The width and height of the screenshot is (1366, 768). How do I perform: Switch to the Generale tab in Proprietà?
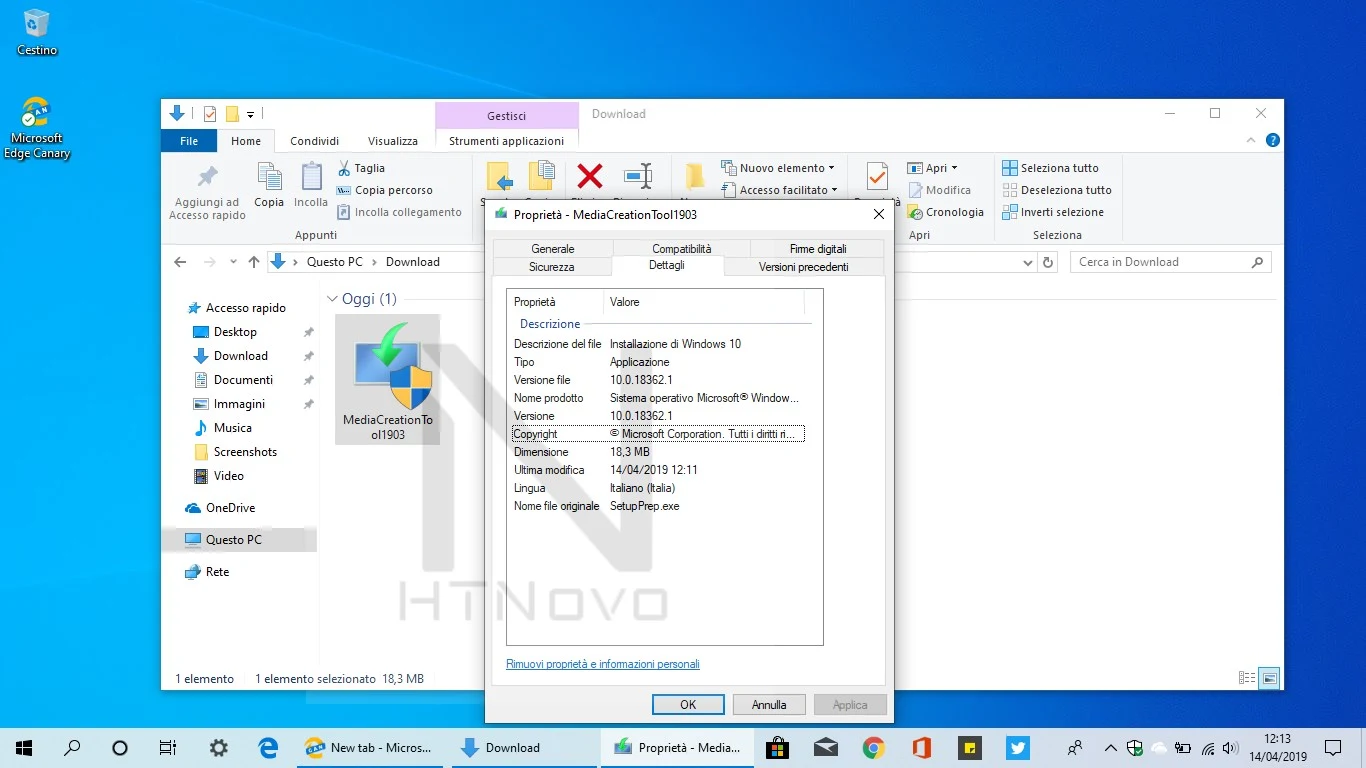coord(553,248)
